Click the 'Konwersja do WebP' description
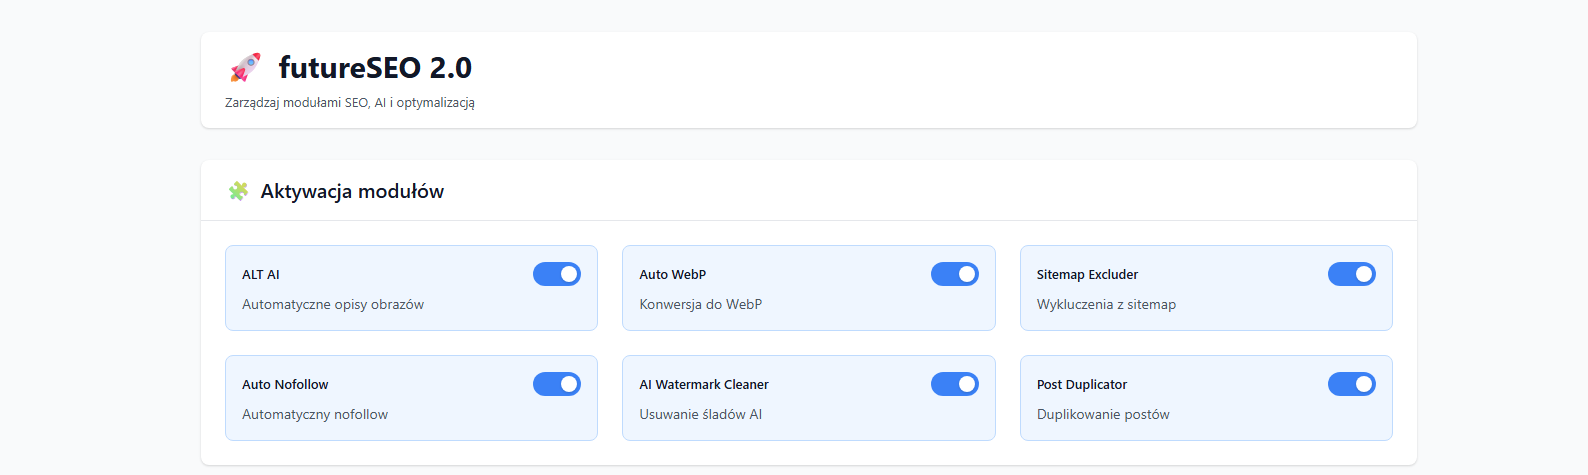Screen dimensions: 1588x475 pyautogui.click(x=701, y=304)
